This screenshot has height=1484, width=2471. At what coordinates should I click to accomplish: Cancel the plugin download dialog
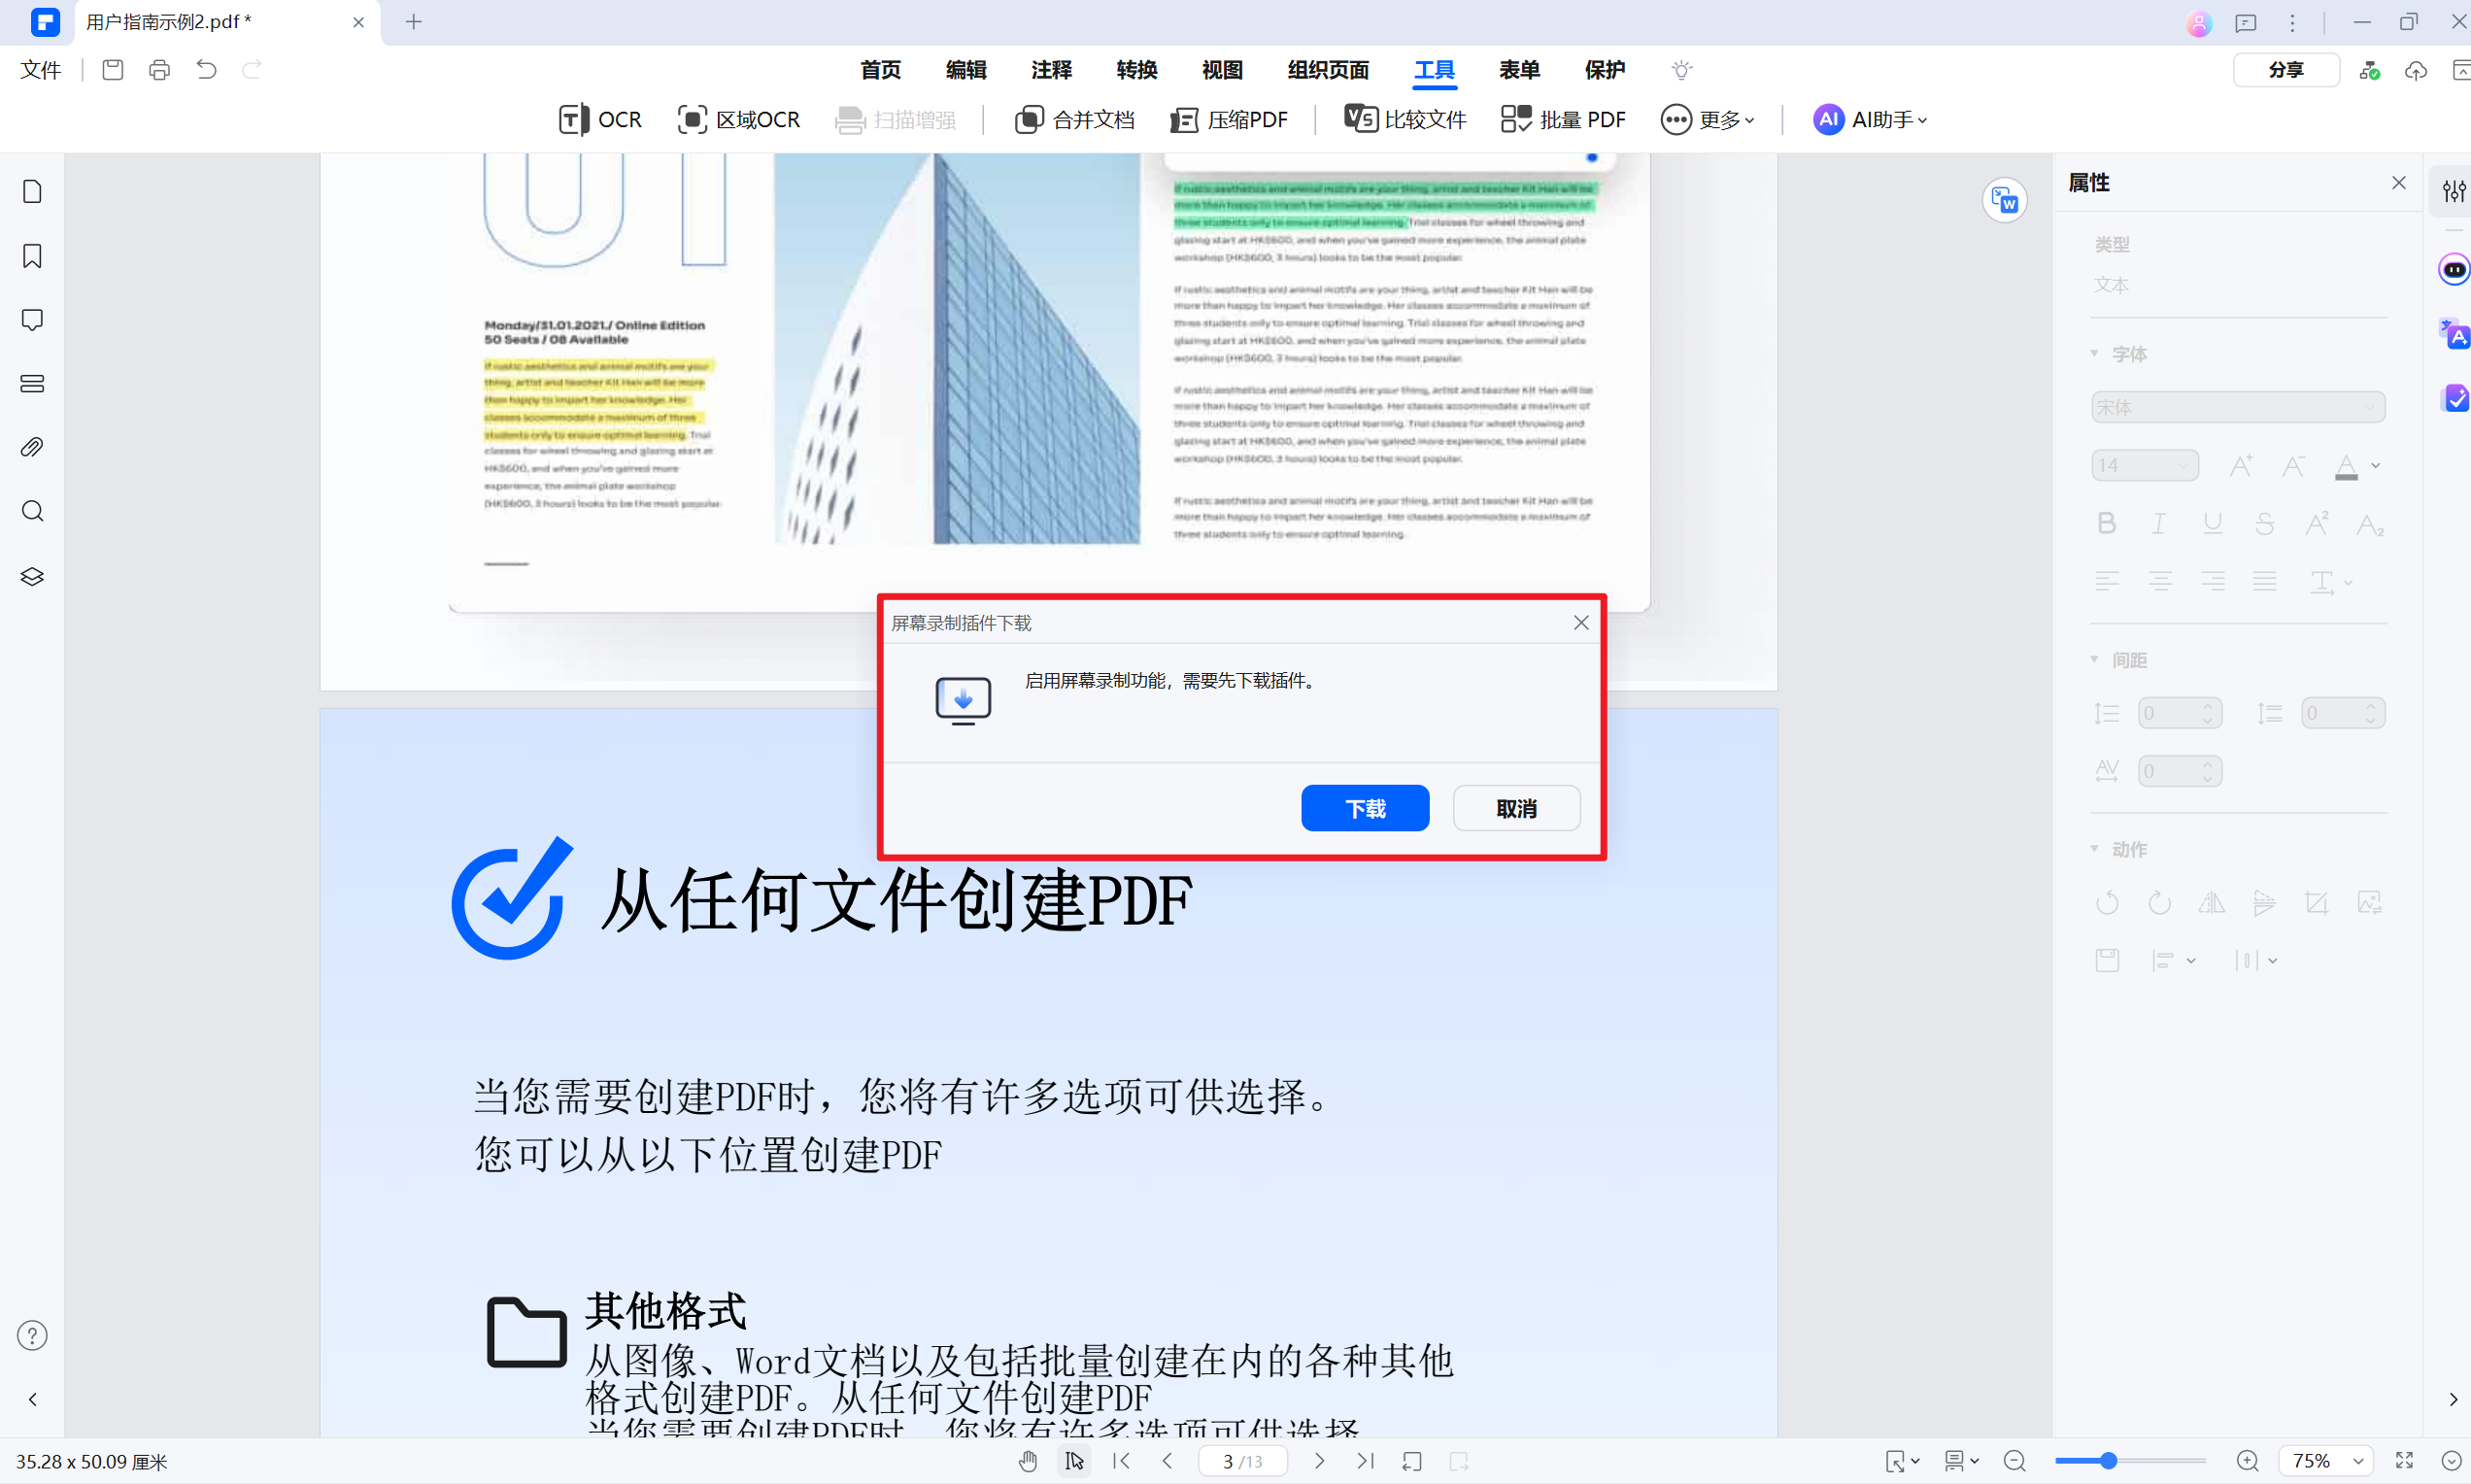[x=1516, y=808]
